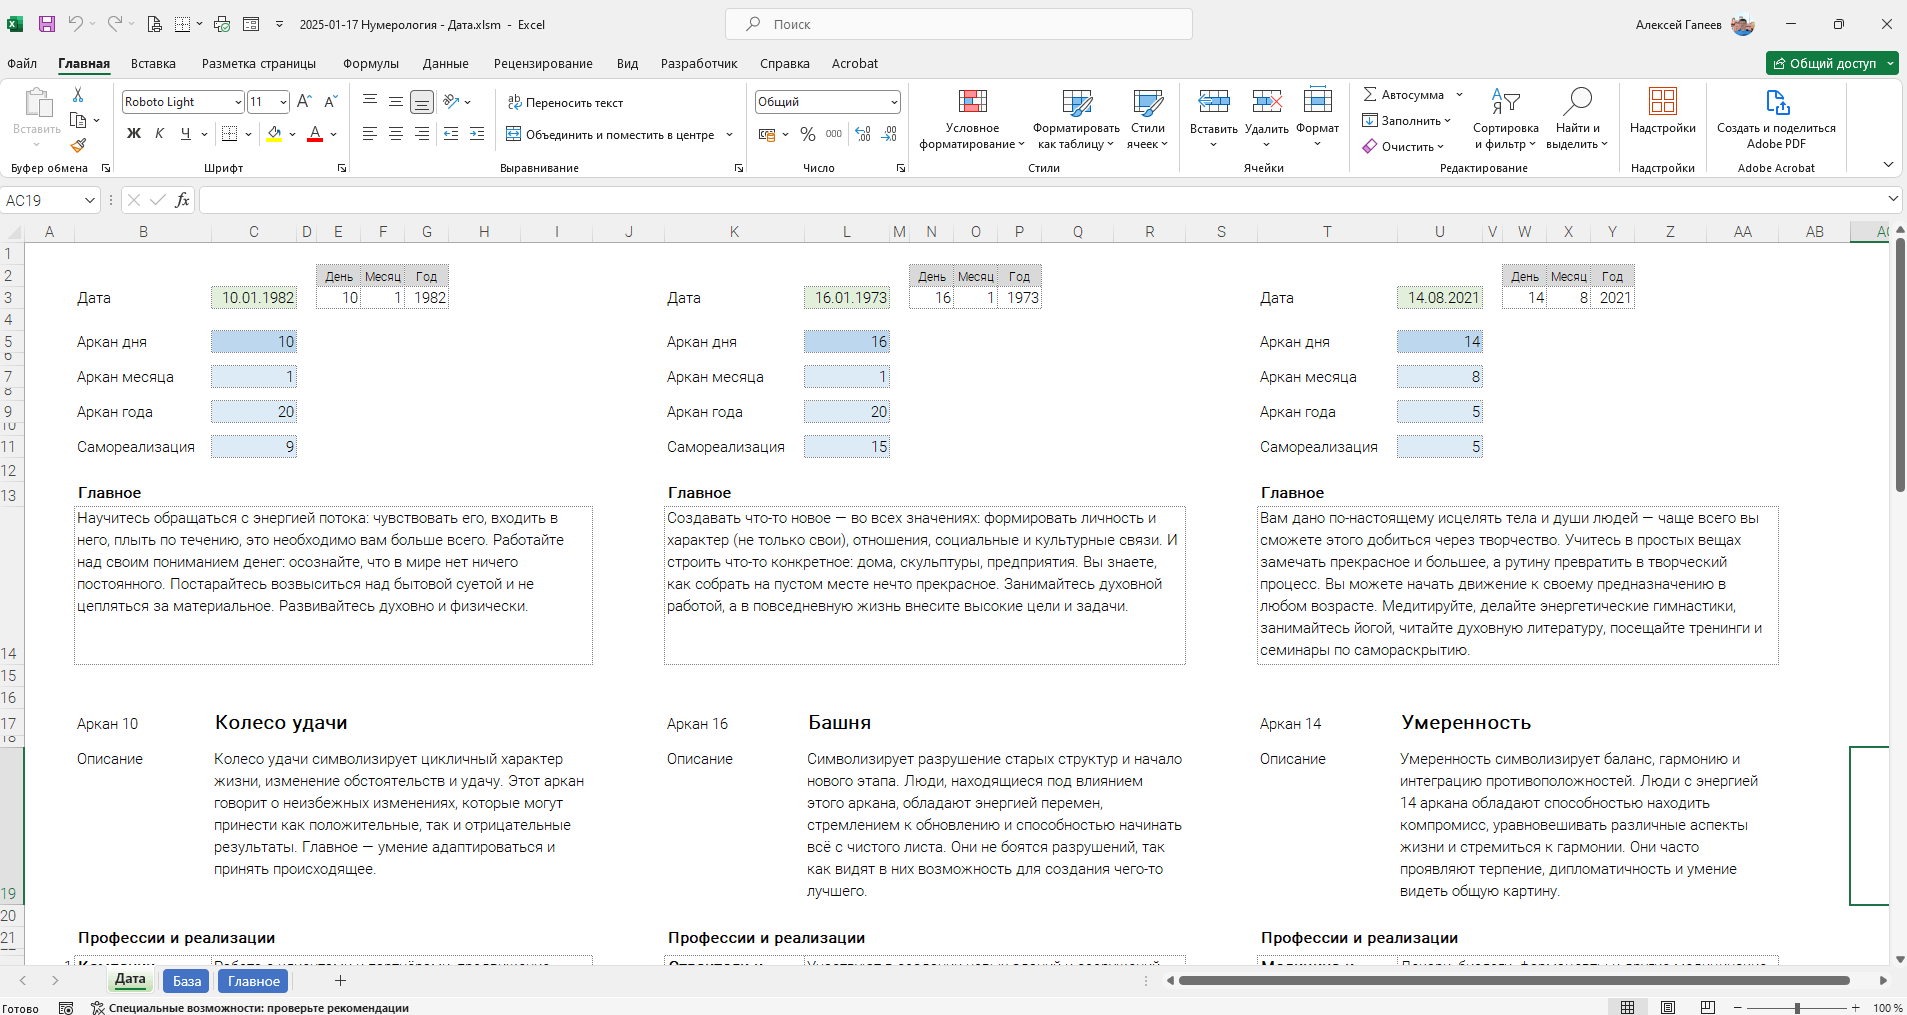The width and height of the screenshot is (1907, 1015).
Task: Insert a function with the fx icon
Action: point(182,200)
